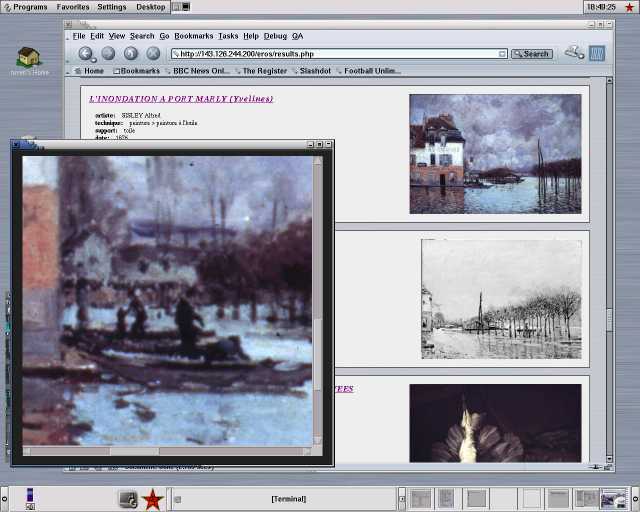Open the browser Help menu
Image resolution: width=640 pixels, height=512 pixels.
coord(251,36)
